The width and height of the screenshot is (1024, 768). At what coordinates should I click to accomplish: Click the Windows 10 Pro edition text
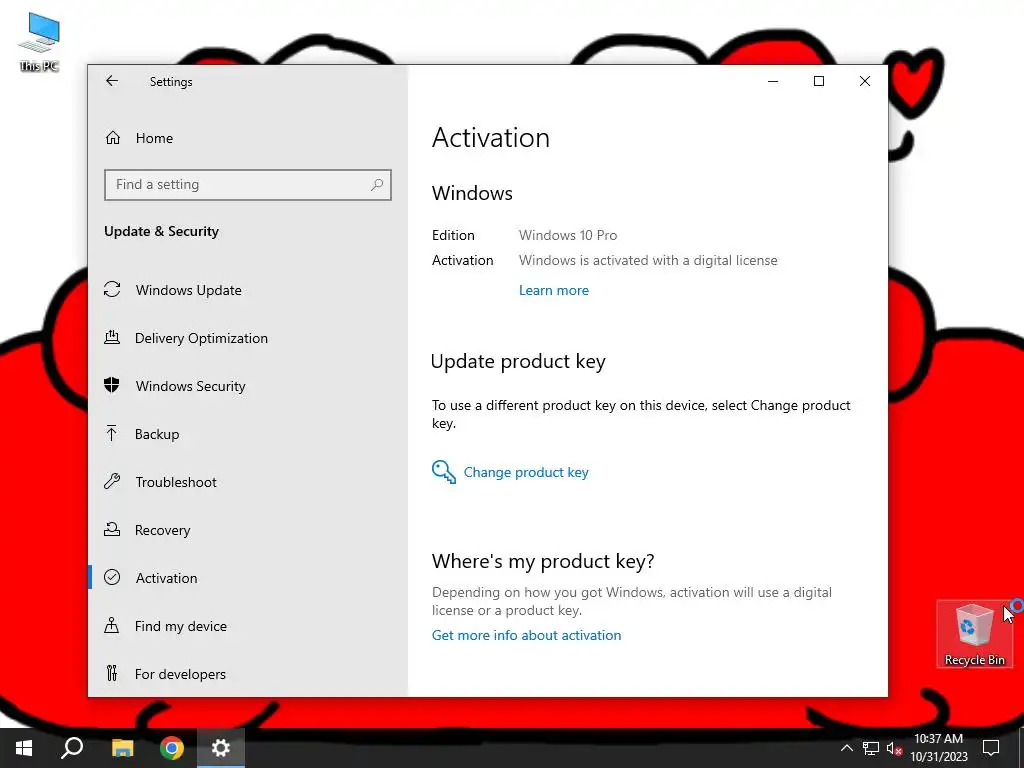pyautogui.click(x=568, y=235)
